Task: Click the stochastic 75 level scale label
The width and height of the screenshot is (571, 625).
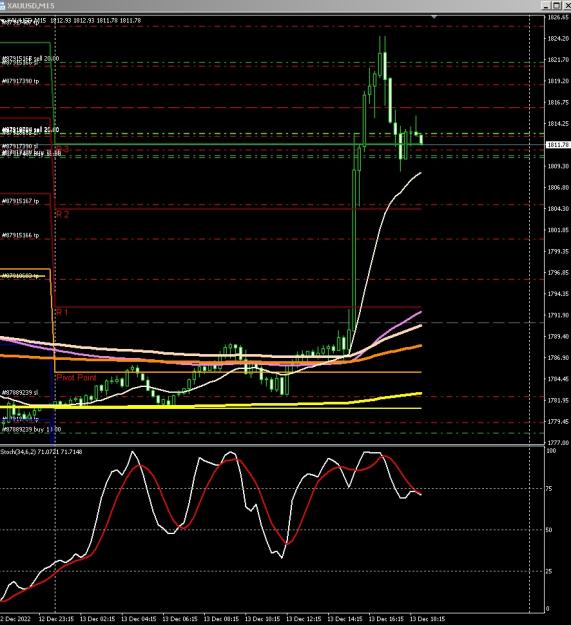Action: pyautogui.click(x=549, y=489)
